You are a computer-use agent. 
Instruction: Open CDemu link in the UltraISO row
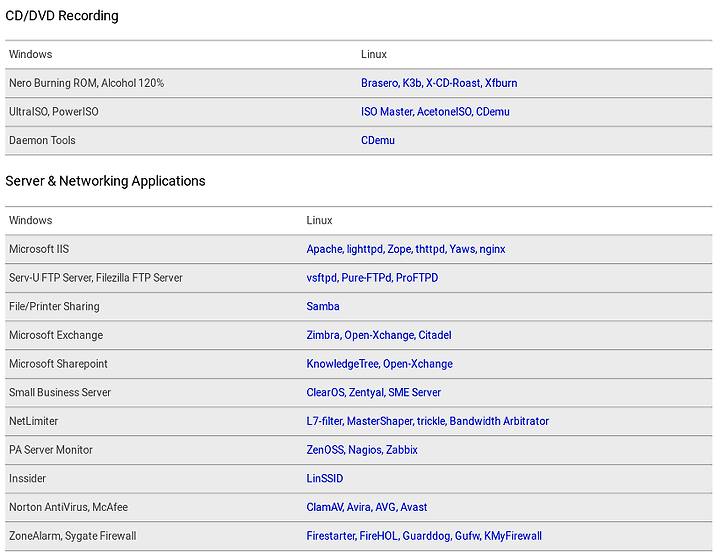pyautogui.click(x=493, y=112)
